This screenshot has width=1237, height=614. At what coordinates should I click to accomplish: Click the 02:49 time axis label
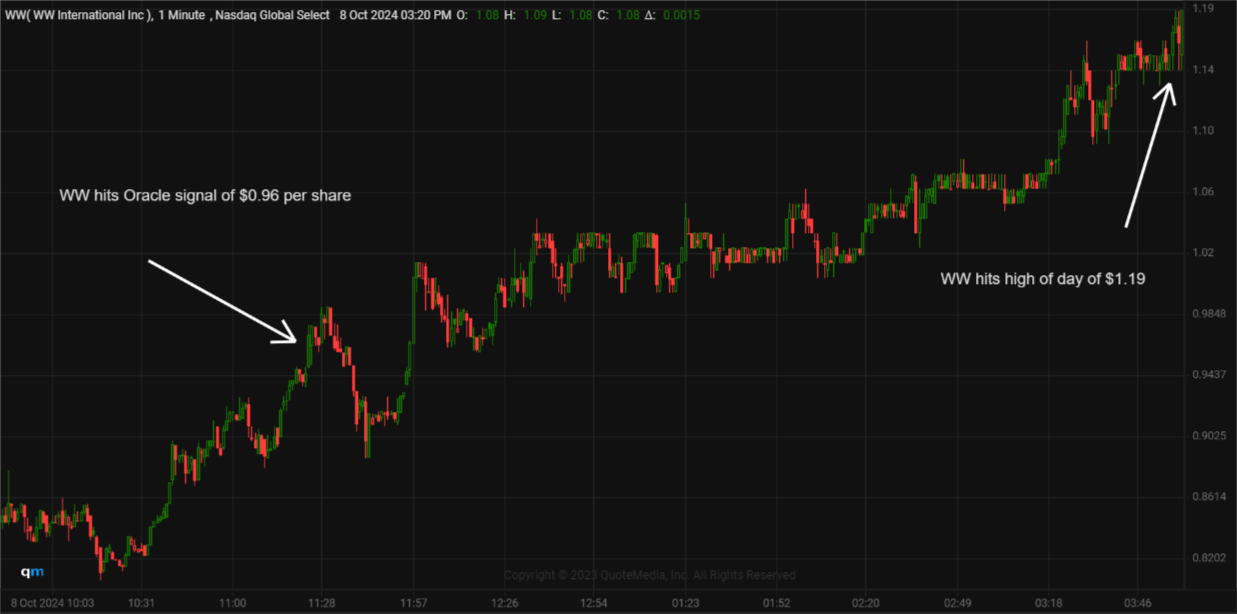coord(958,603)
